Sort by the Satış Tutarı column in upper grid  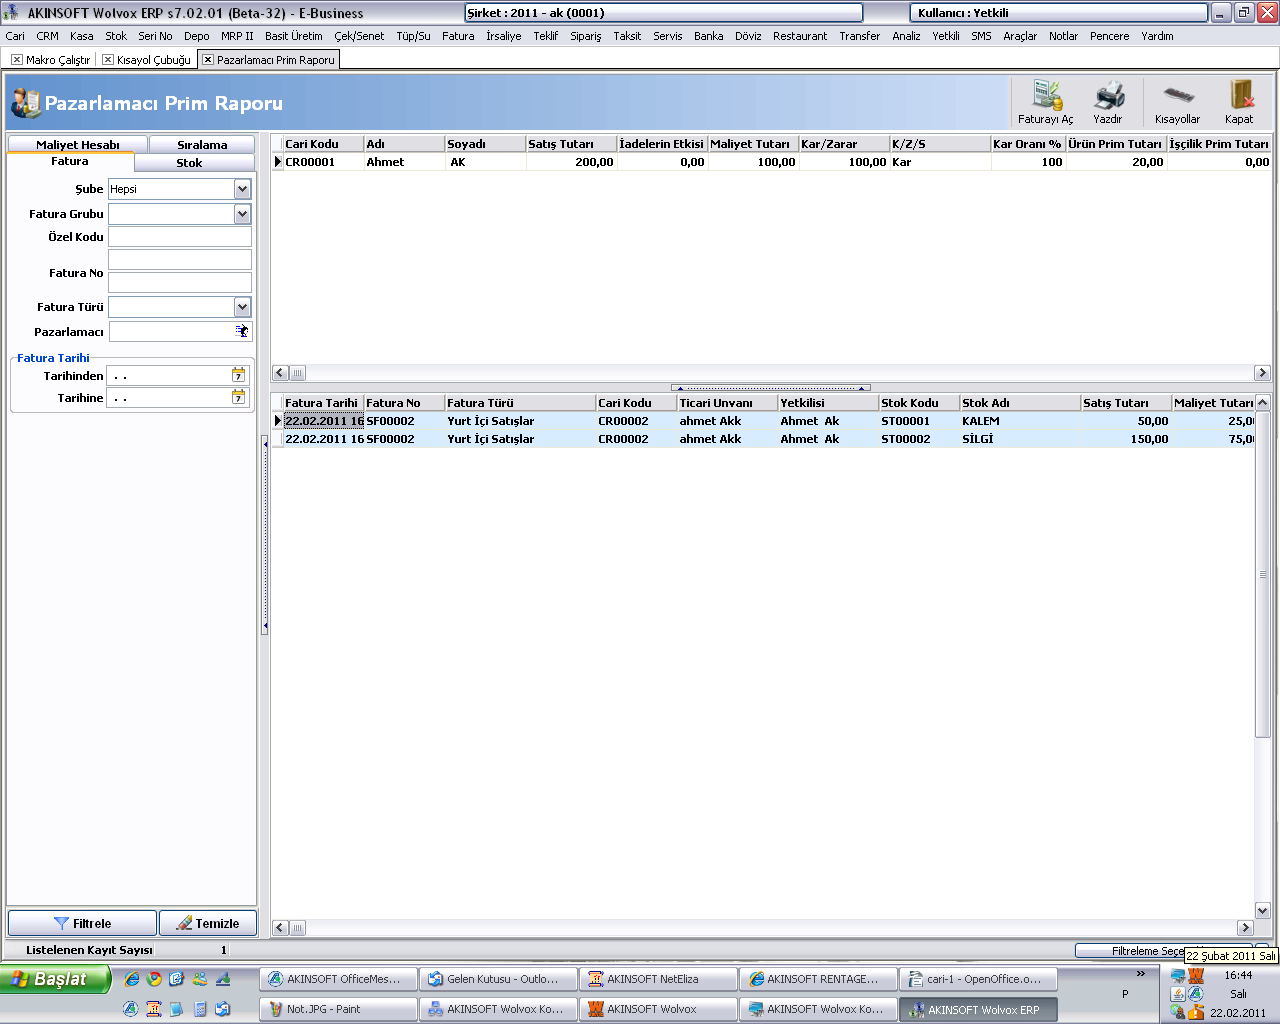point(571,144)
